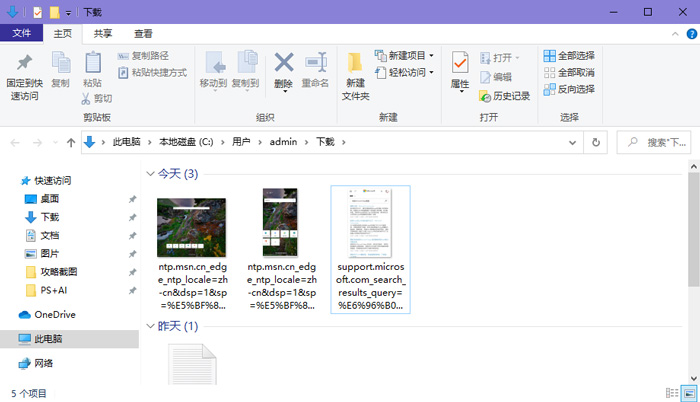Click the Copy icon in clipboard group

pyautogui.click(x=61, y=63)
